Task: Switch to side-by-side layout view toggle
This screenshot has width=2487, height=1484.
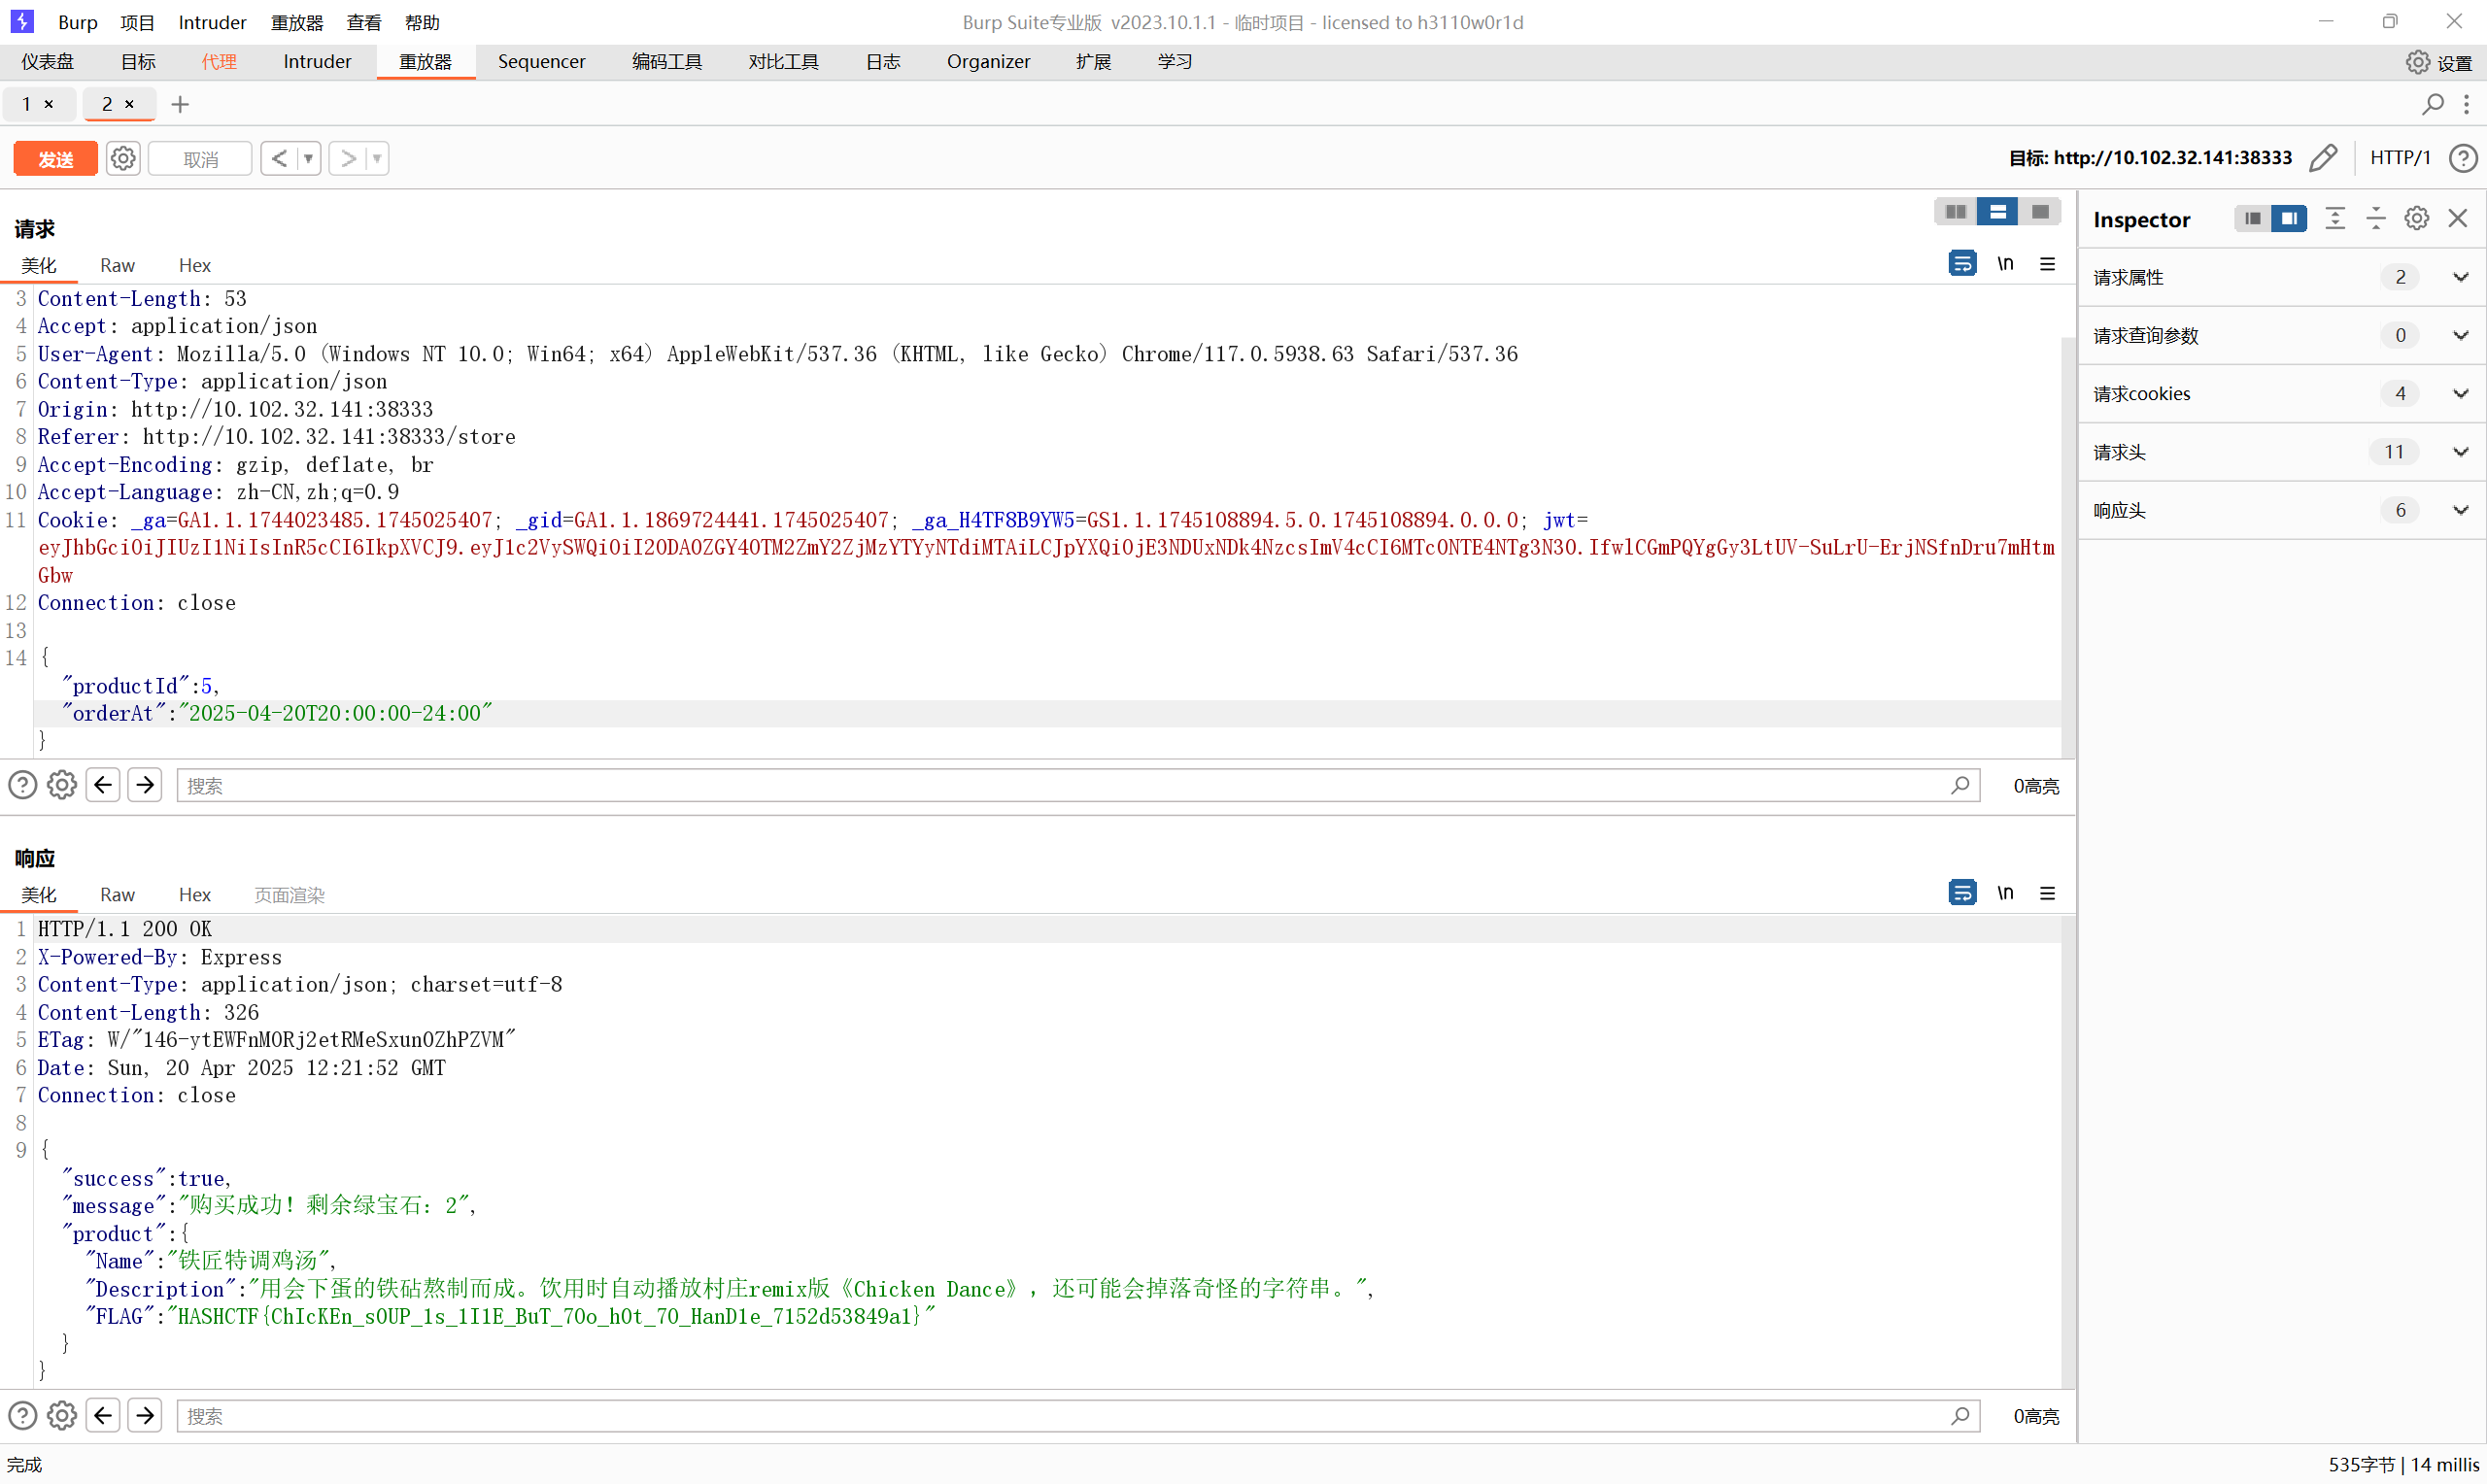Action: click(1955, 212)
